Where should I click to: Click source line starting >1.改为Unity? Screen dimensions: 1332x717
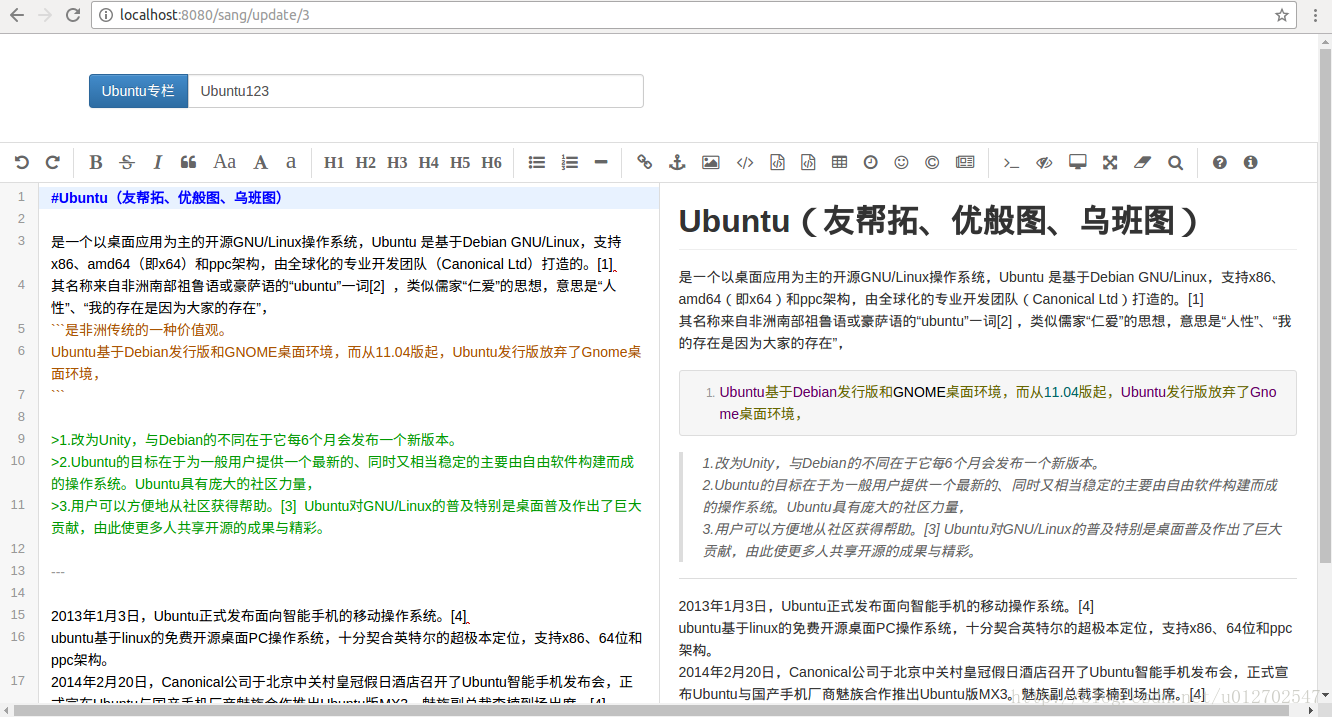(254, 440)
